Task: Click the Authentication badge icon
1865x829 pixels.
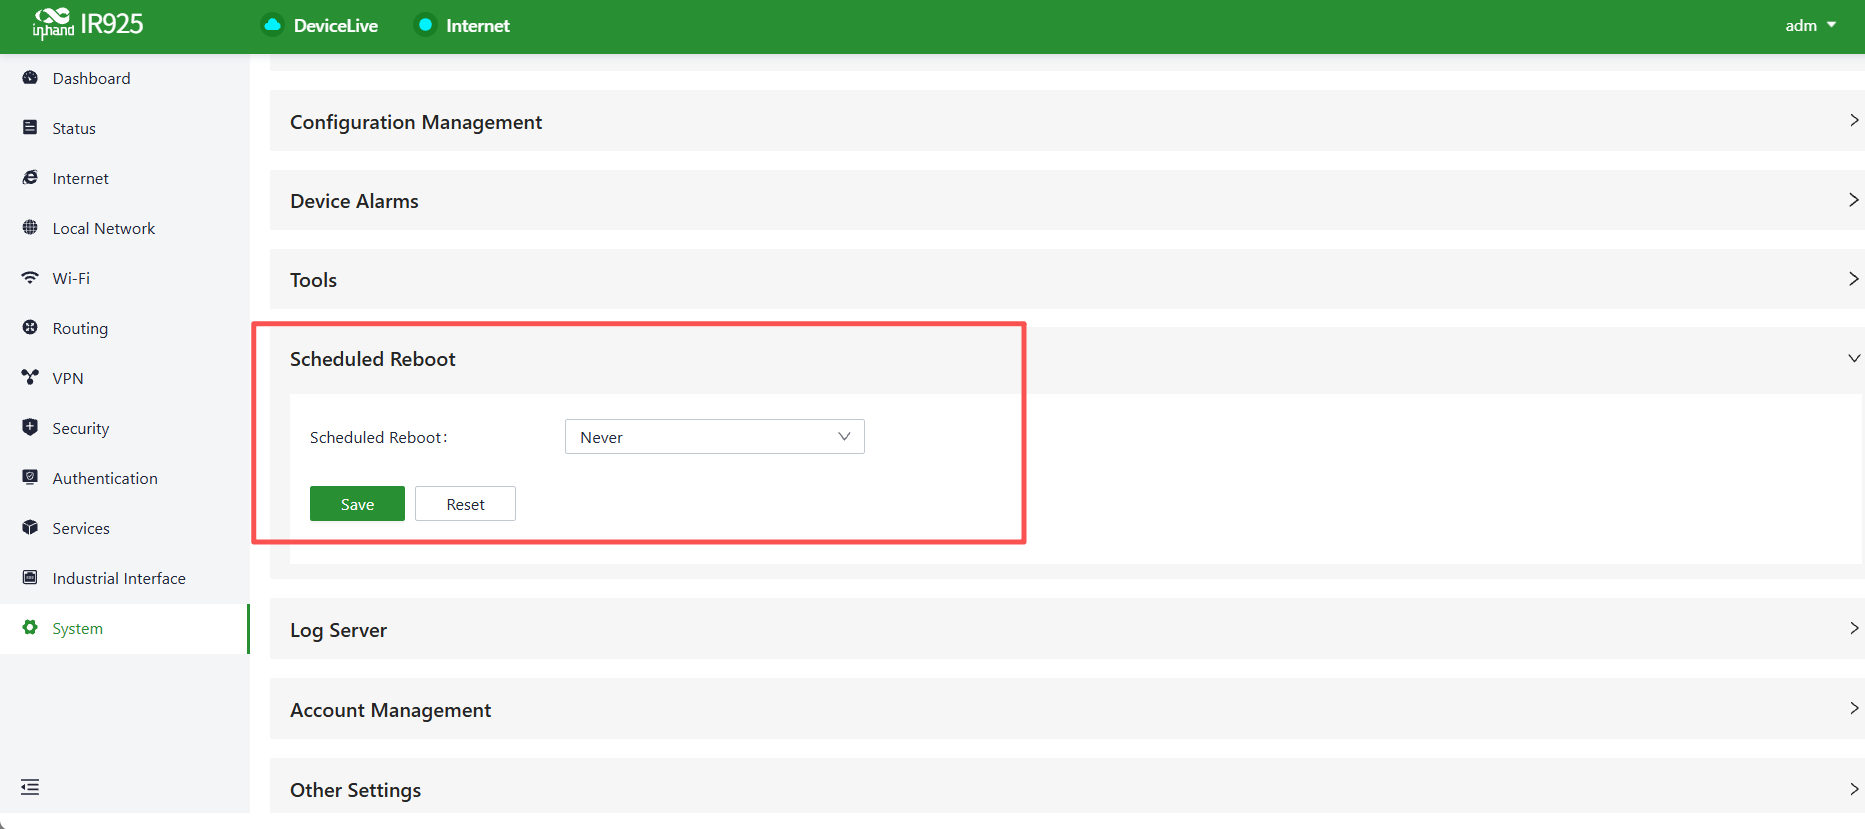Action: pos(30,478)
